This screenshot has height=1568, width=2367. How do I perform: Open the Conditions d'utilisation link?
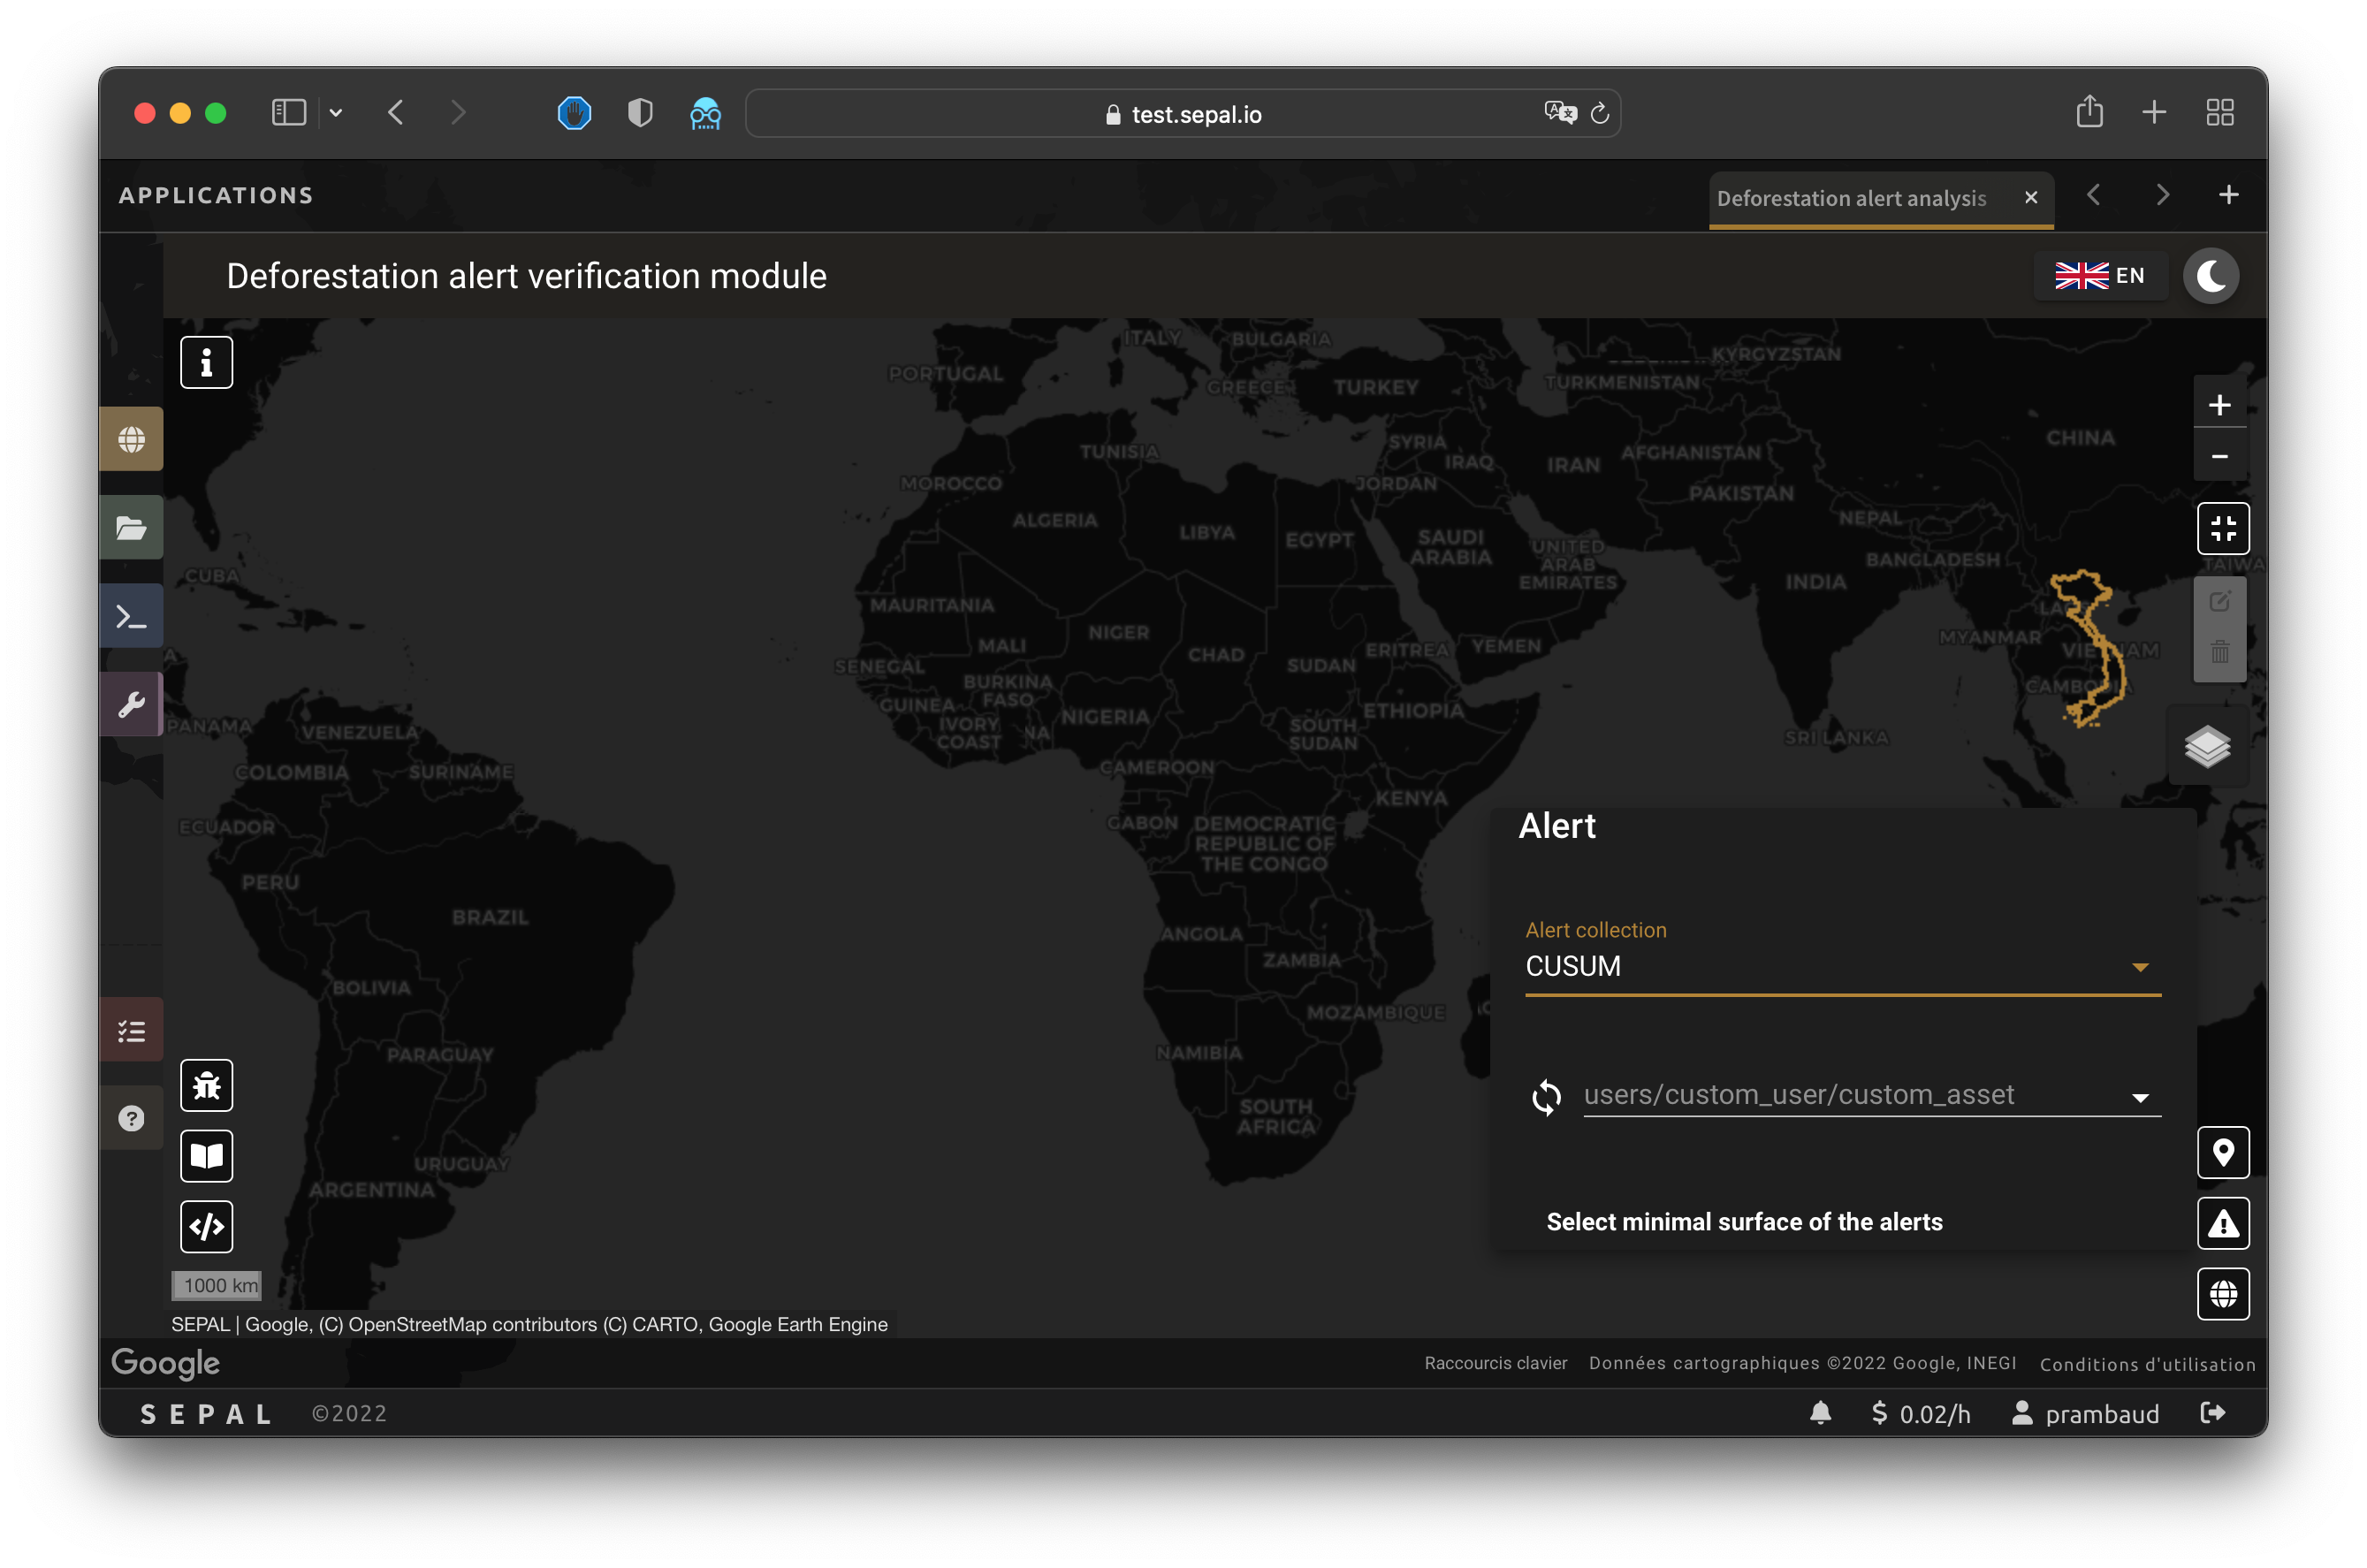point(2146,1364)
